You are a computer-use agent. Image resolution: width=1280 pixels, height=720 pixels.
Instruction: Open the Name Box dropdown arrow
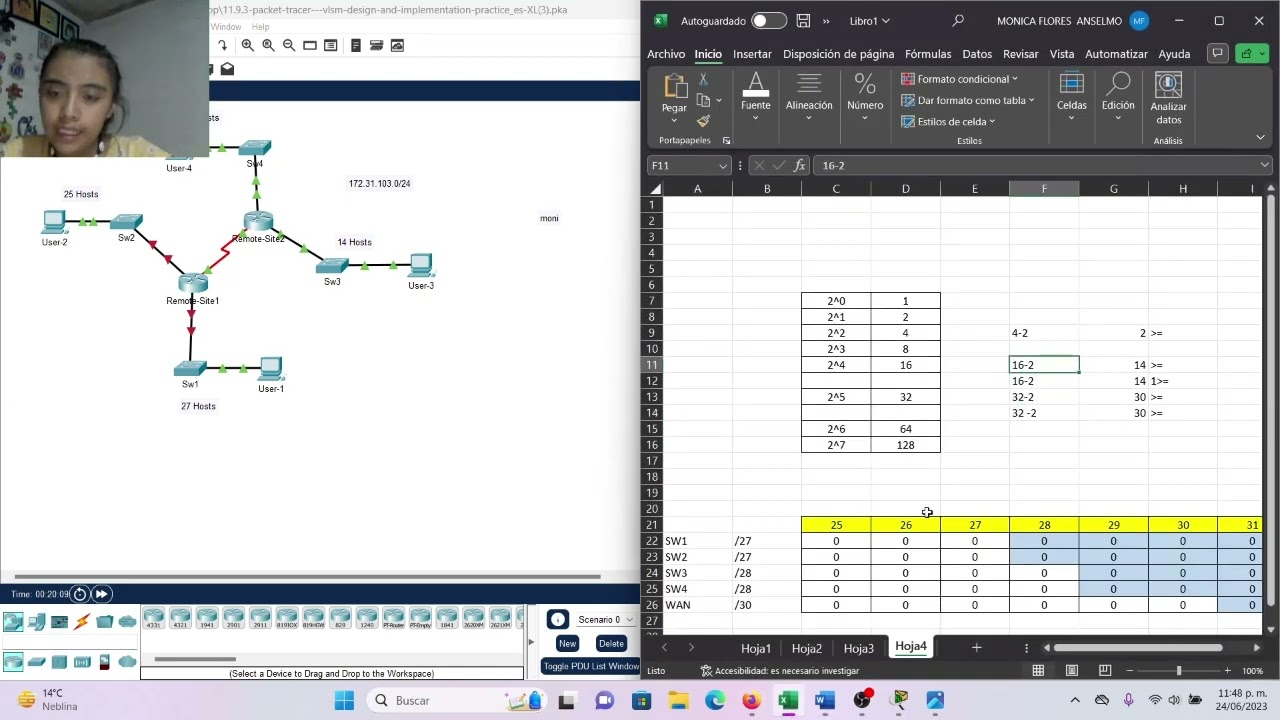coord(722,166)
